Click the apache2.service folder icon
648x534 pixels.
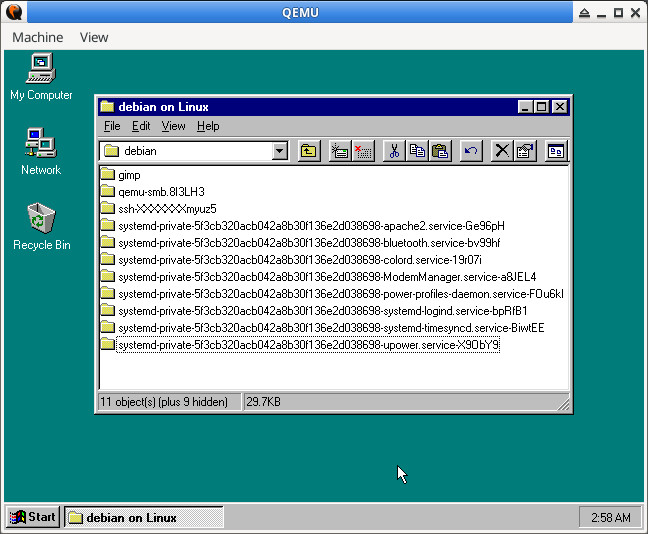[107, 225]
